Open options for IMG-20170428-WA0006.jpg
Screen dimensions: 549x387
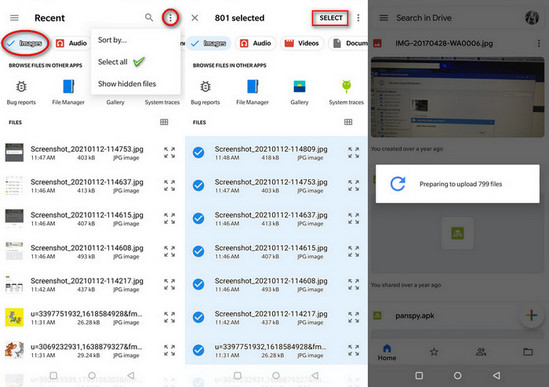(x=538, y=43)
